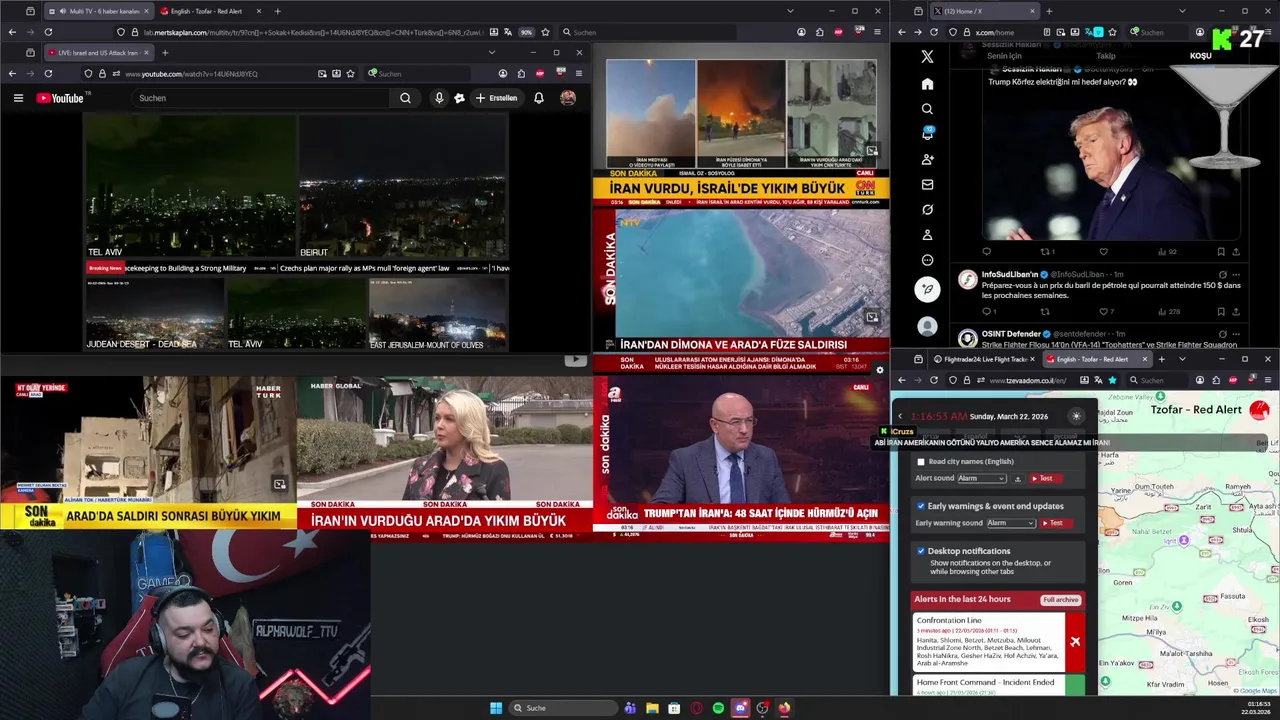The image size is (1280, 720).
Task: Switch to X Takip tab
Action: pyautogui.click(x=1106, y=56)
